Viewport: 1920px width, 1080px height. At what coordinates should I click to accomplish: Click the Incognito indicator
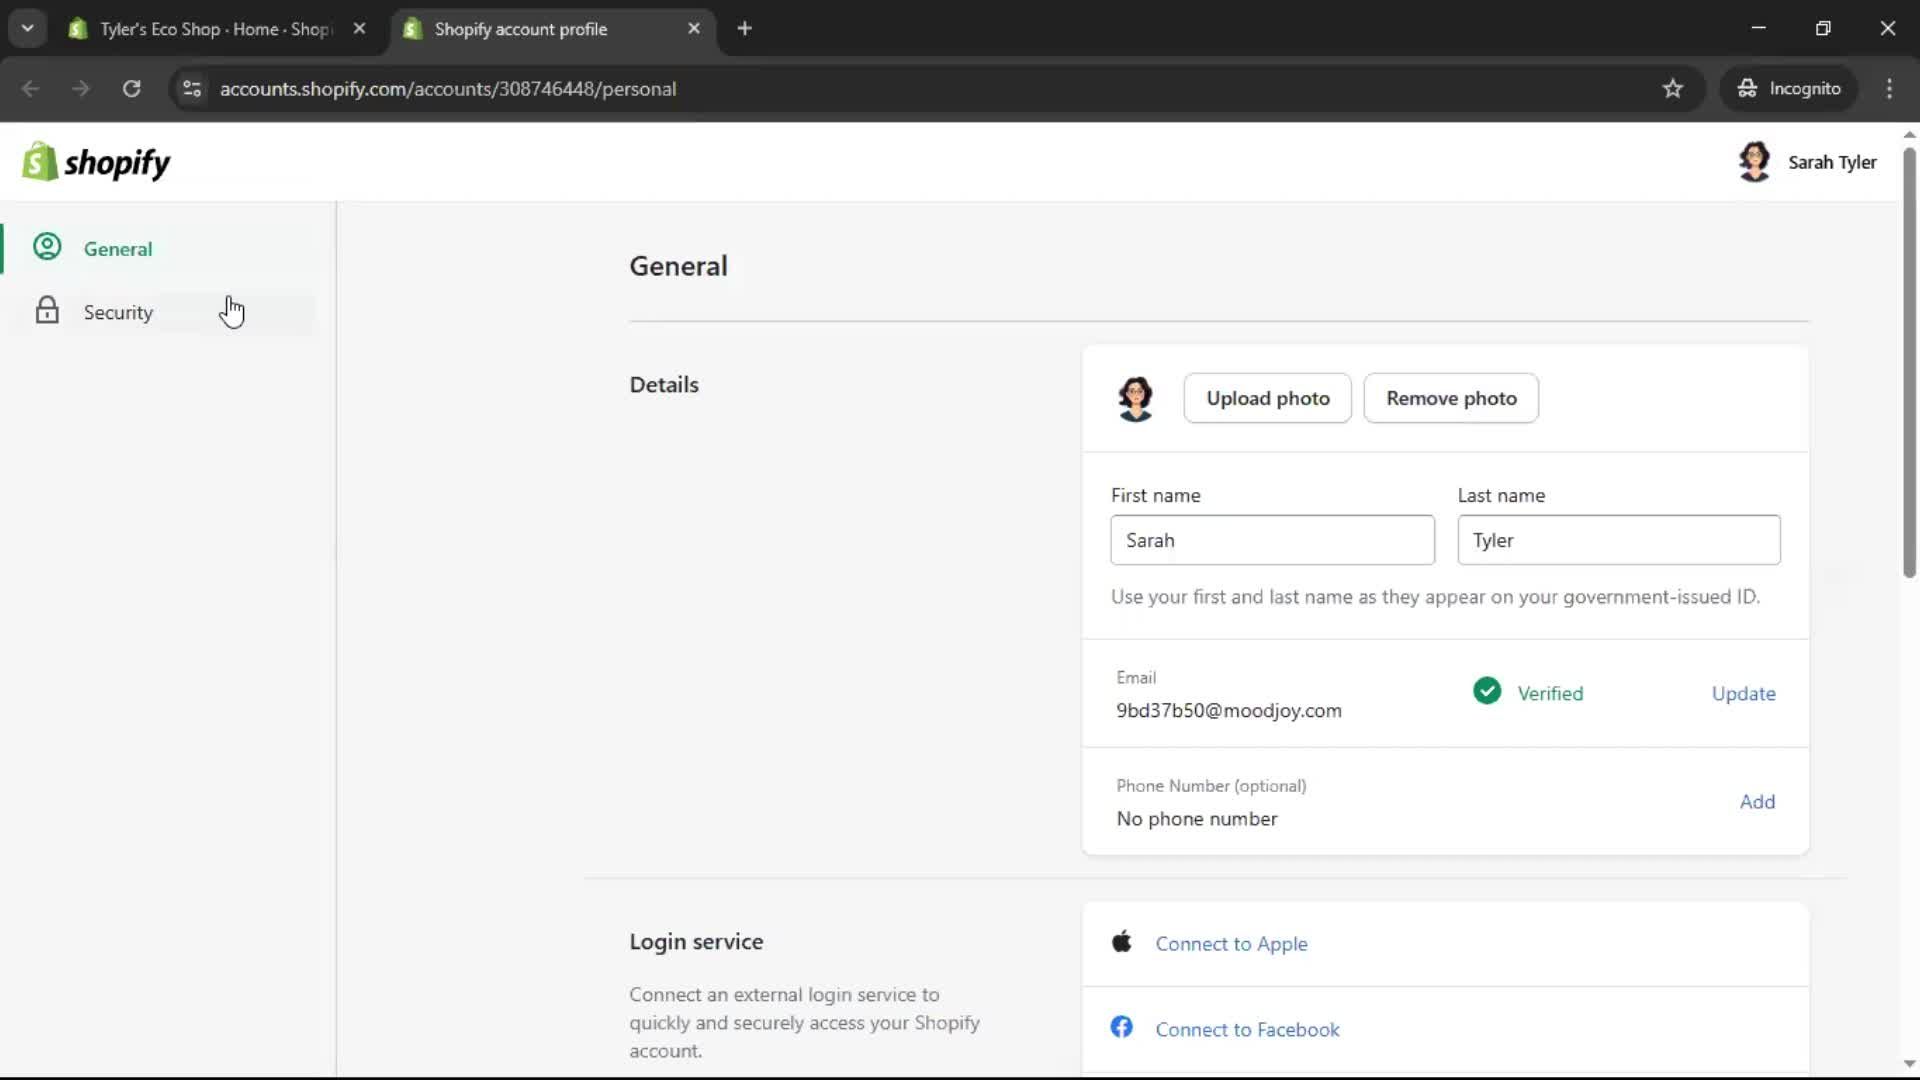[1789, 88]
